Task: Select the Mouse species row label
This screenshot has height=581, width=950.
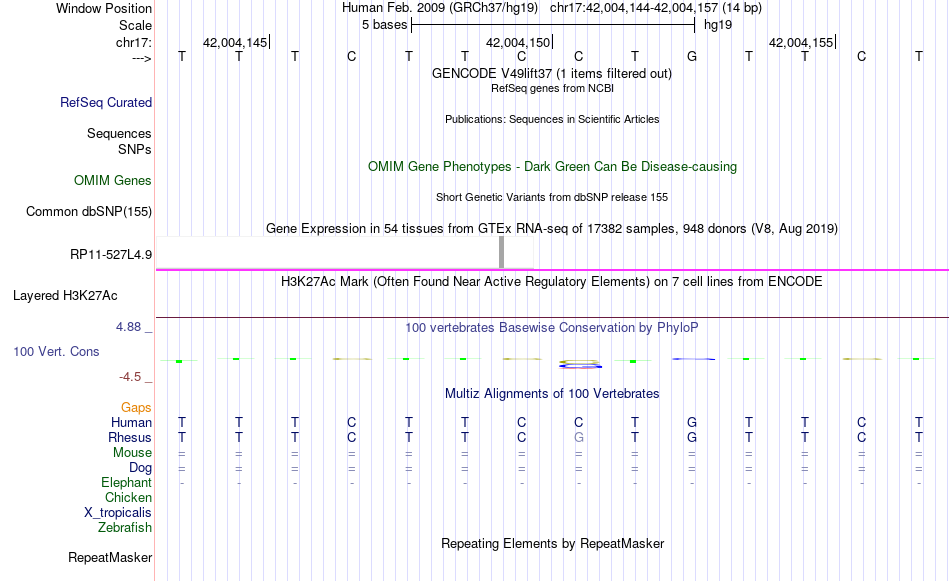Action: (132, 453)
